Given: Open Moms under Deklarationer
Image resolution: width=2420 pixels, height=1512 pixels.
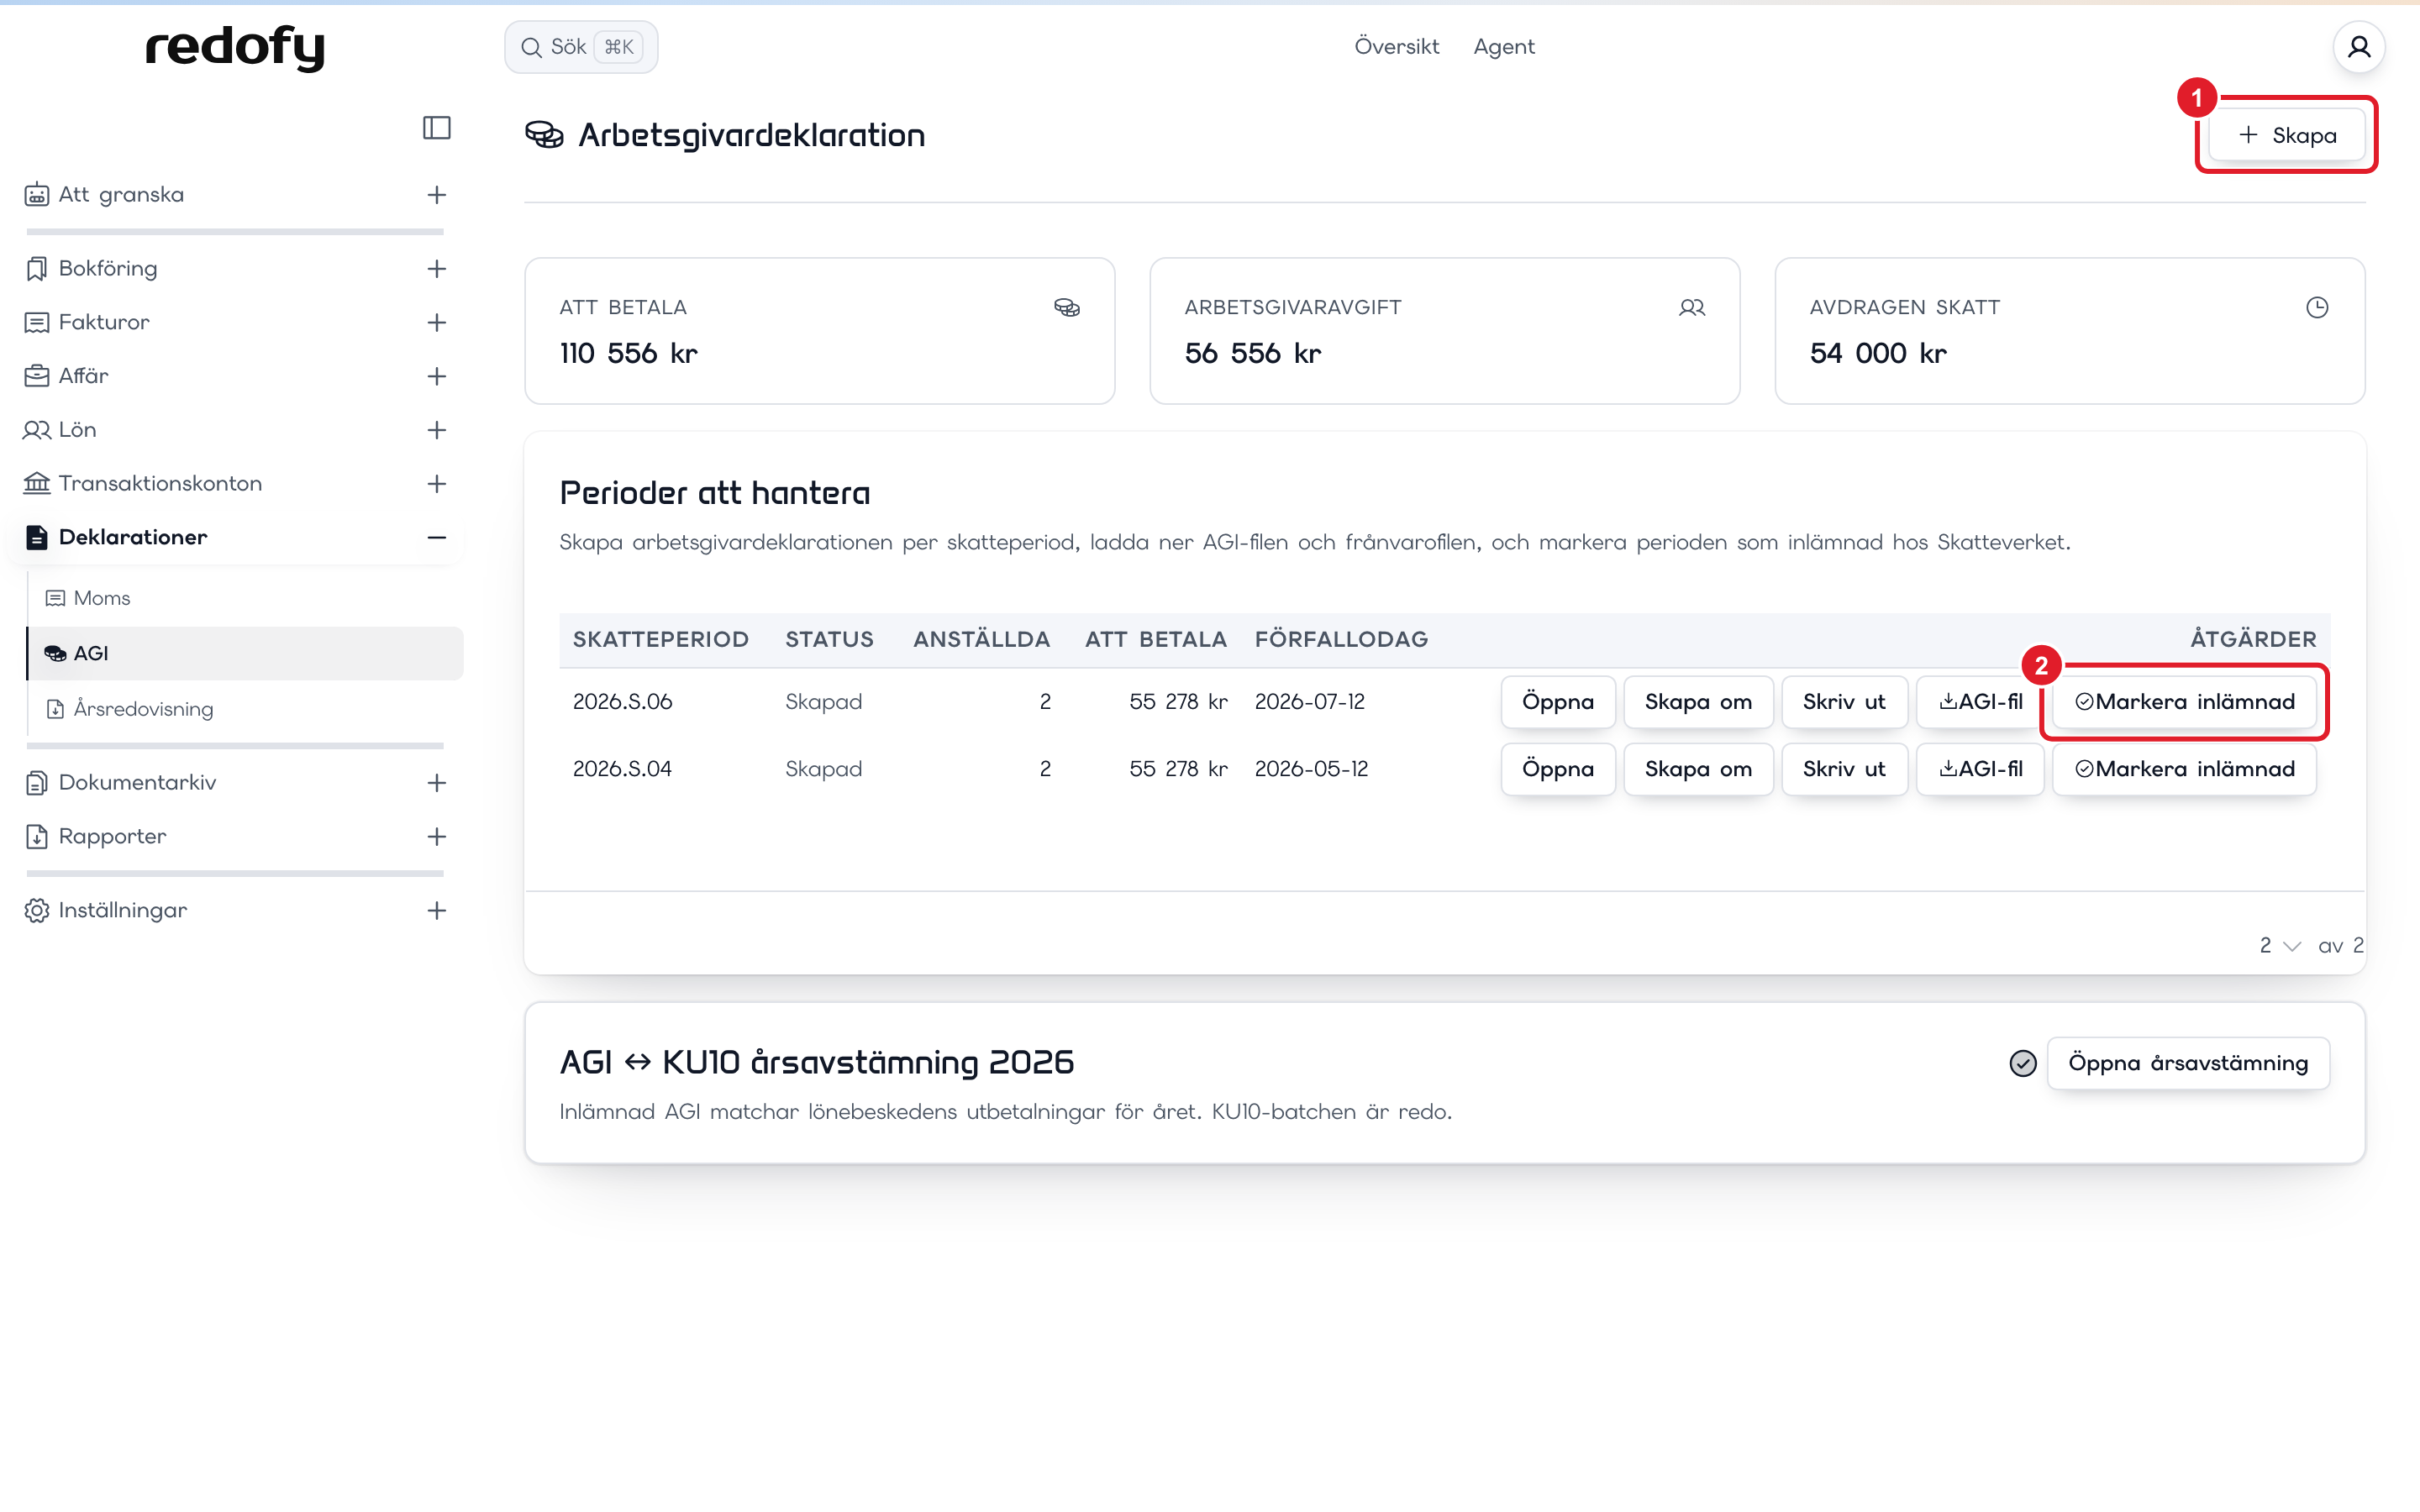Looking at the screenshot, I should [245, 598].
